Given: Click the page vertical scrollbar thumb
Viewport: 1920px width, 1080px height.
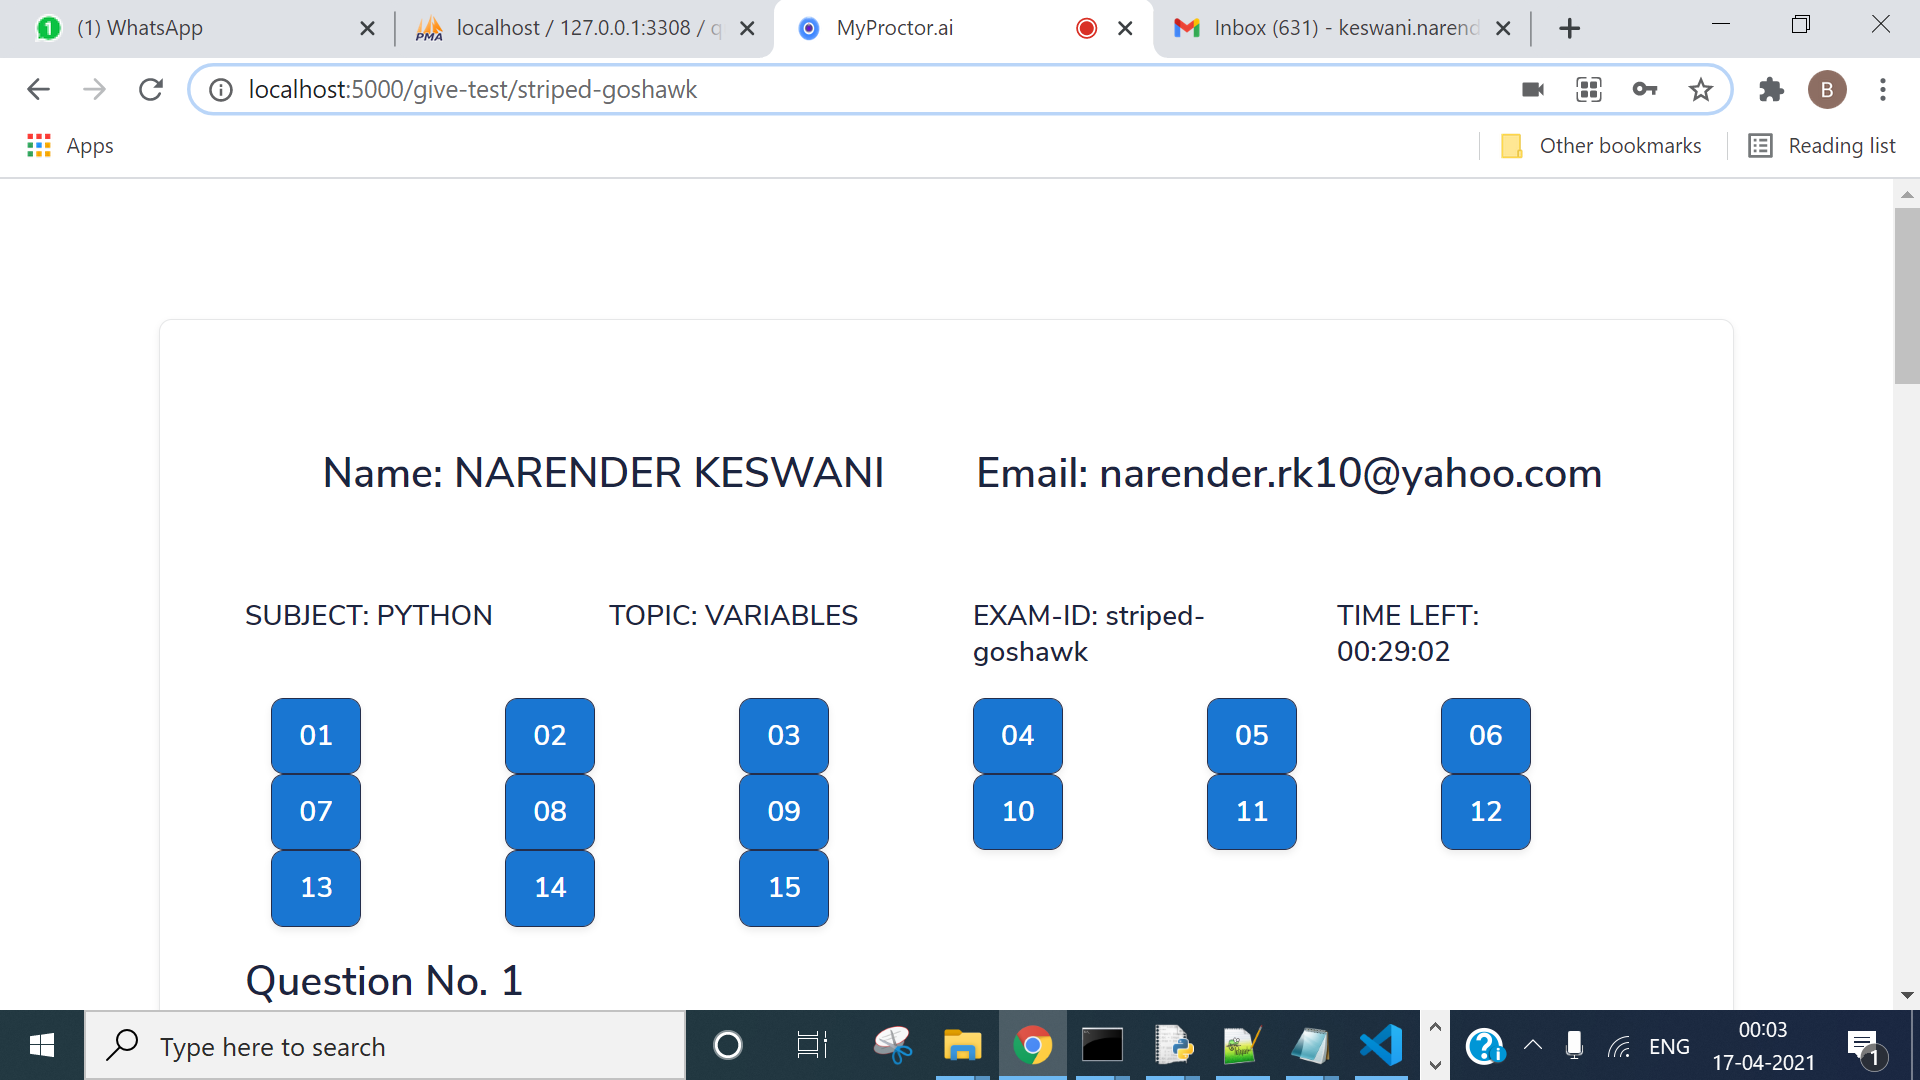Looking at the screenshot, I should 1906,295.
